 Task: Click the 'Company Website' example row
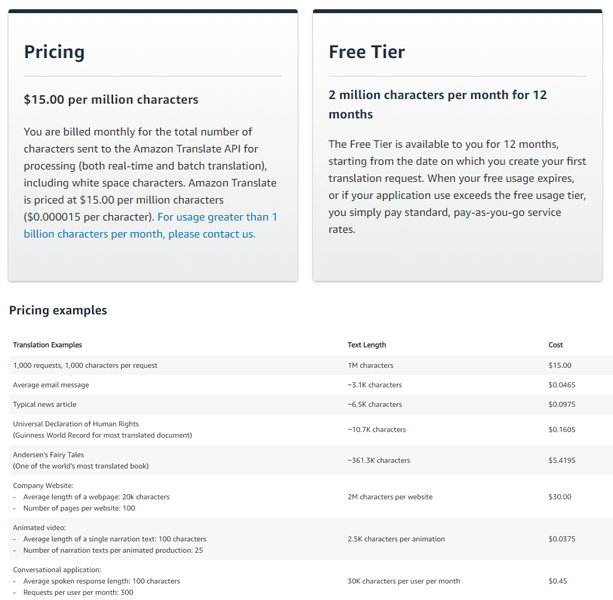tap(46, 486)
